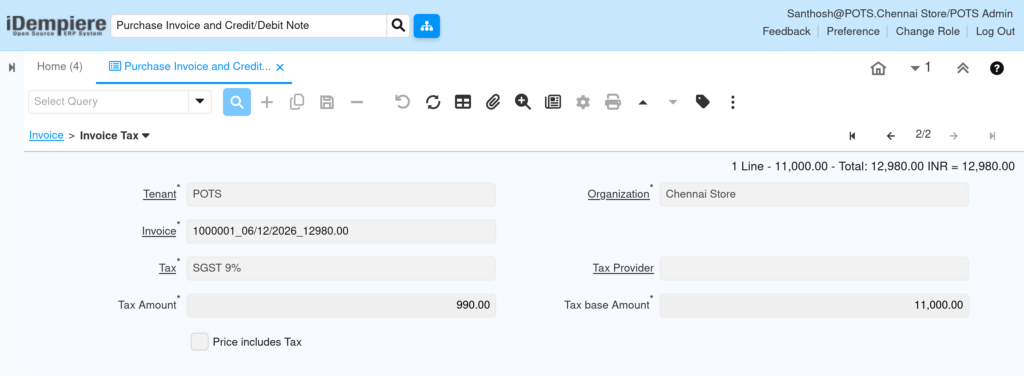Click the Log Out link

coord(995,31)
